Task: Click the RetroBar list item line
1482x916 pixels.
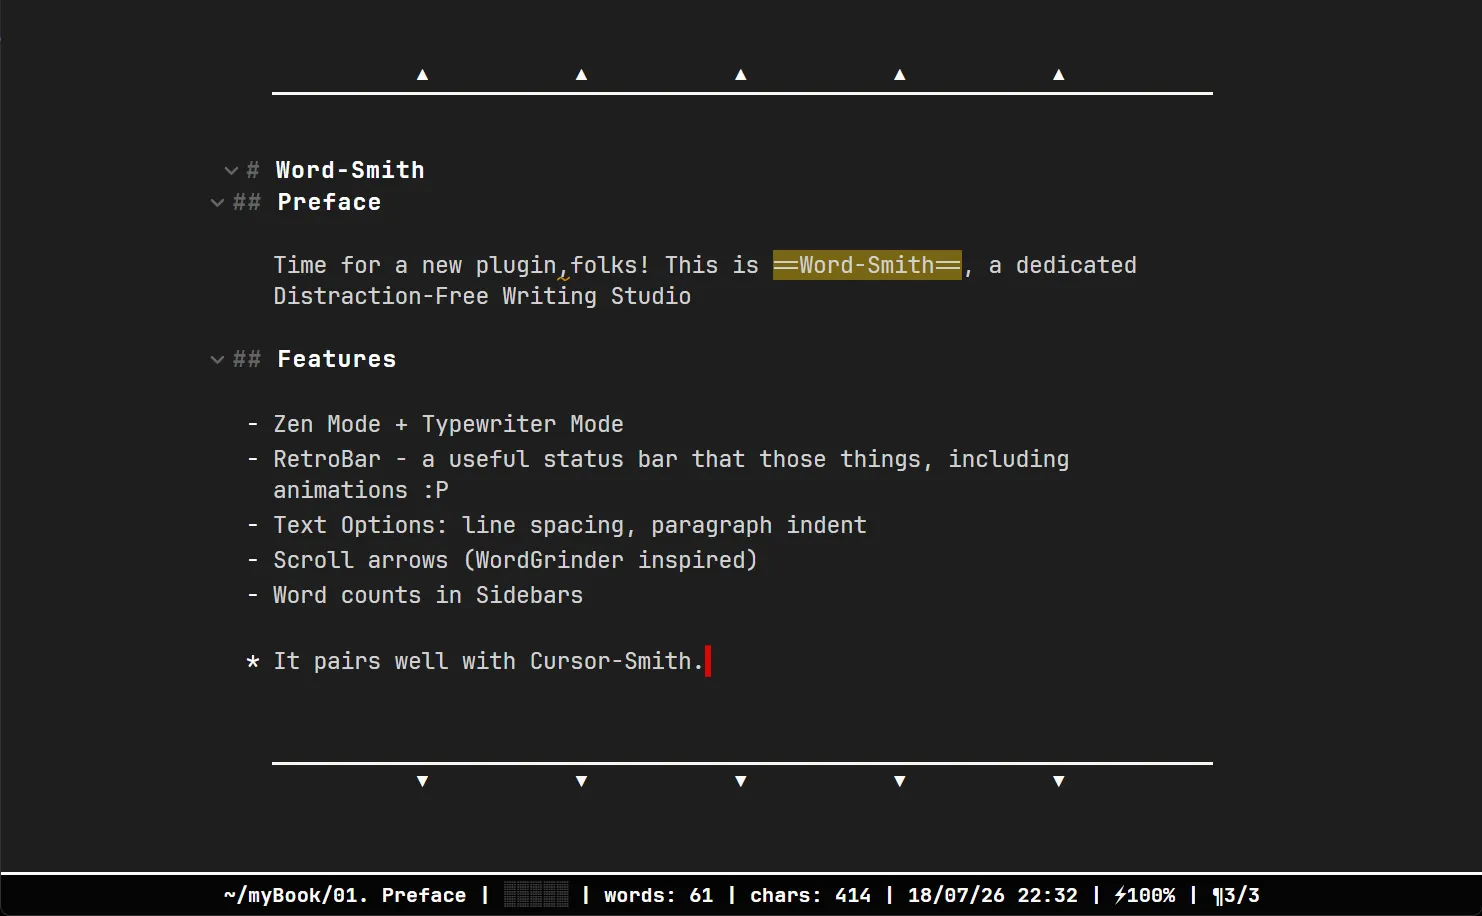Action: (671, 459)
